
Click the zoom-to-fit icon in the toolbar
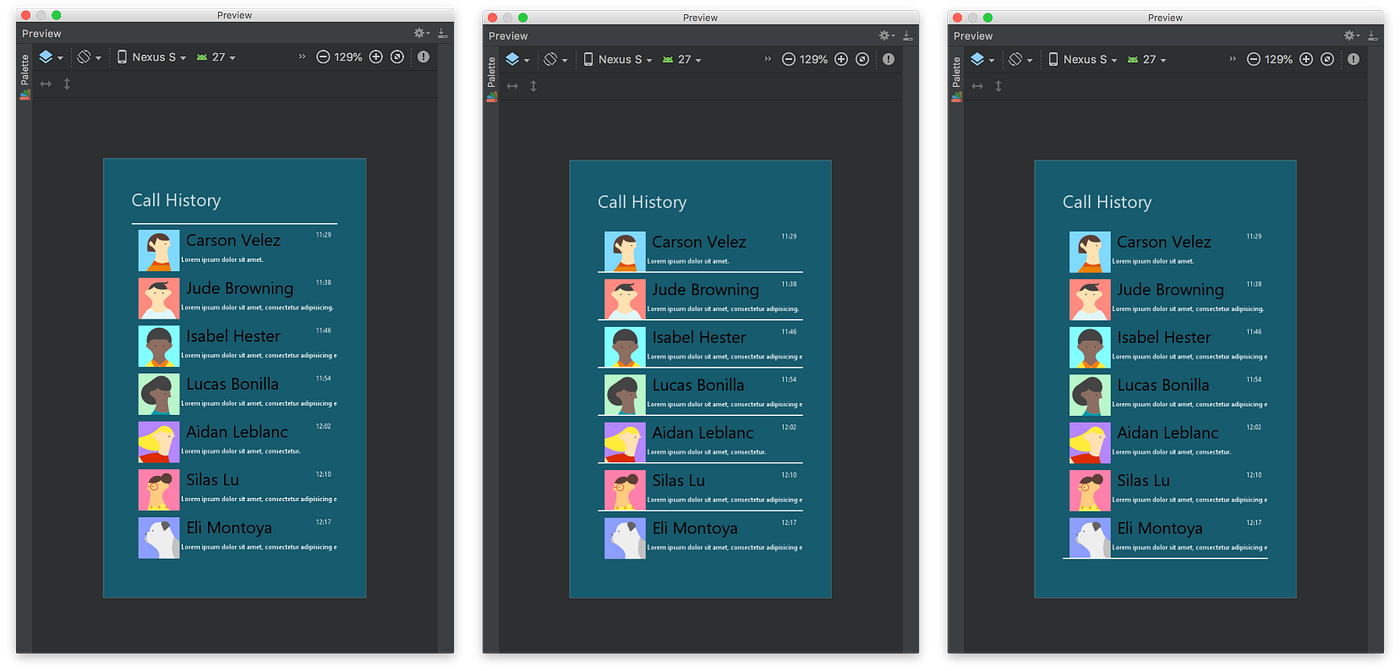[396, 57]
